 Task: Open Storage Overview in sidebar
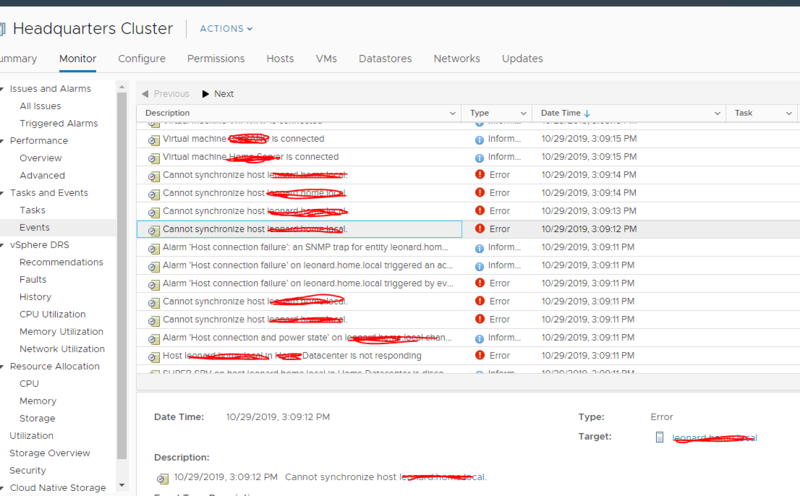[50, 453]
